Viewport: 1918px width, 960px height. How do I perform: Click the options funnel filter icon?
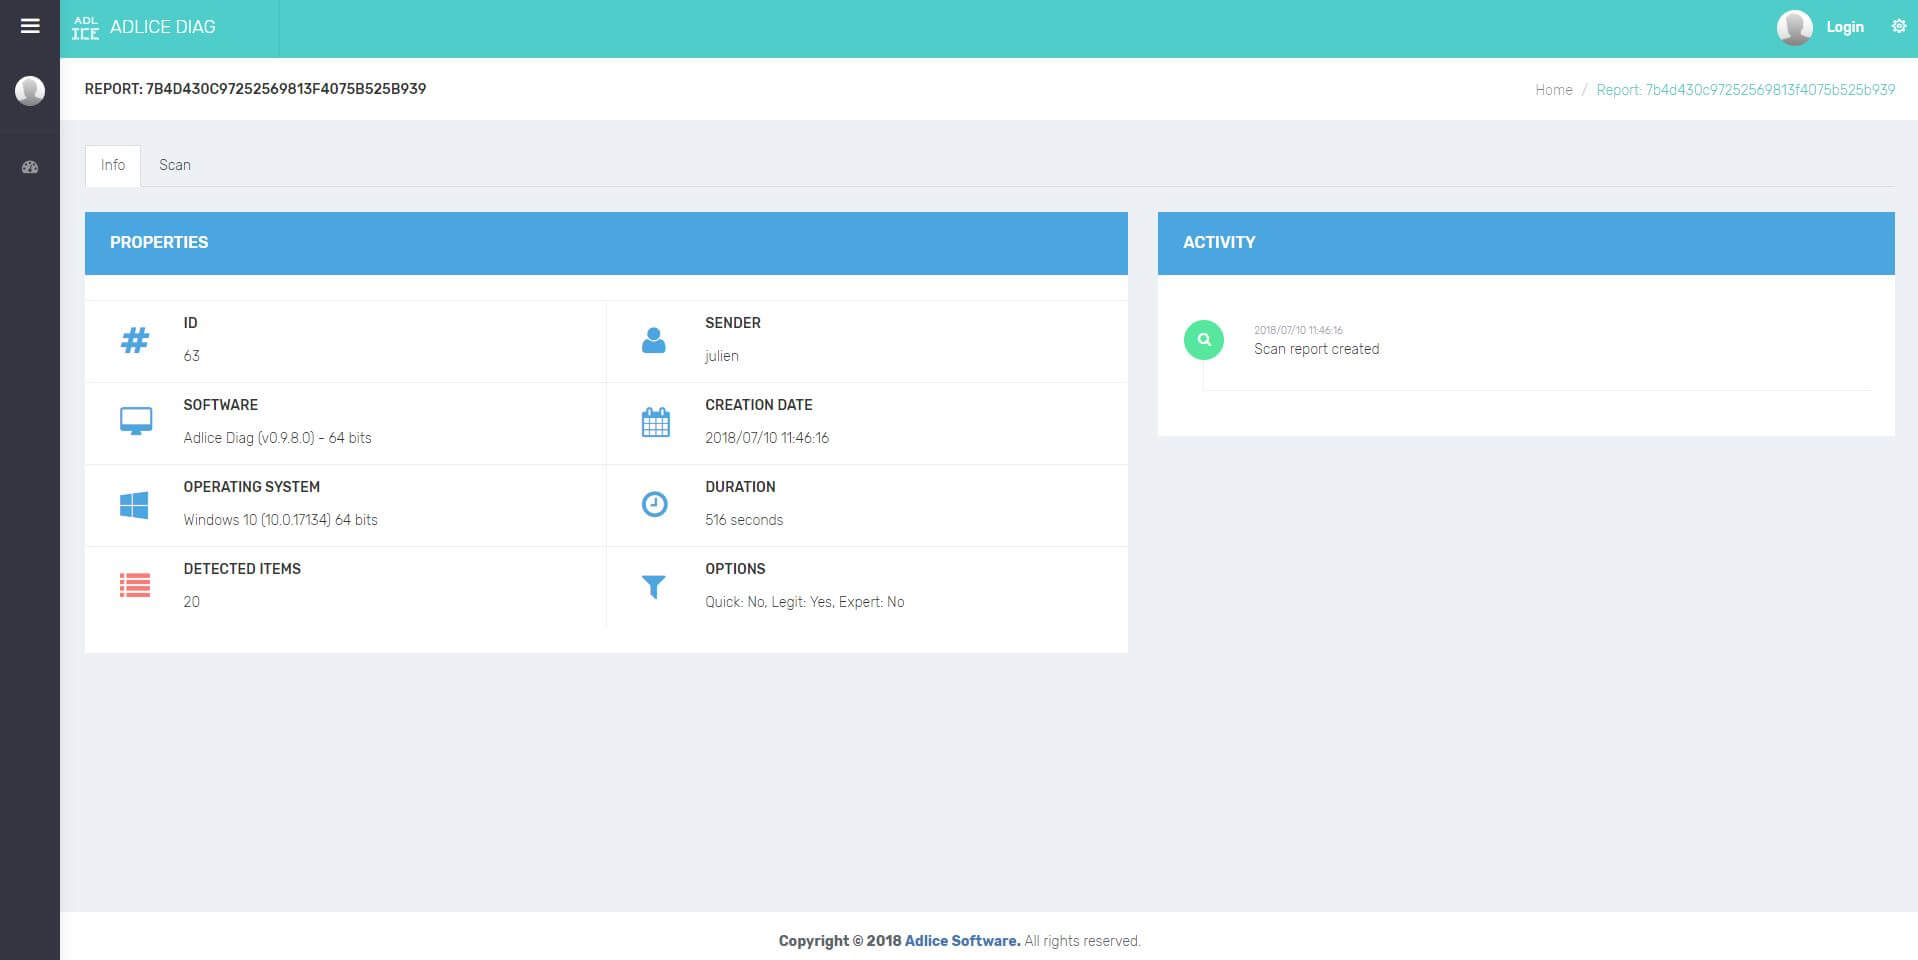pyautogui.click(x=653, y=586)
